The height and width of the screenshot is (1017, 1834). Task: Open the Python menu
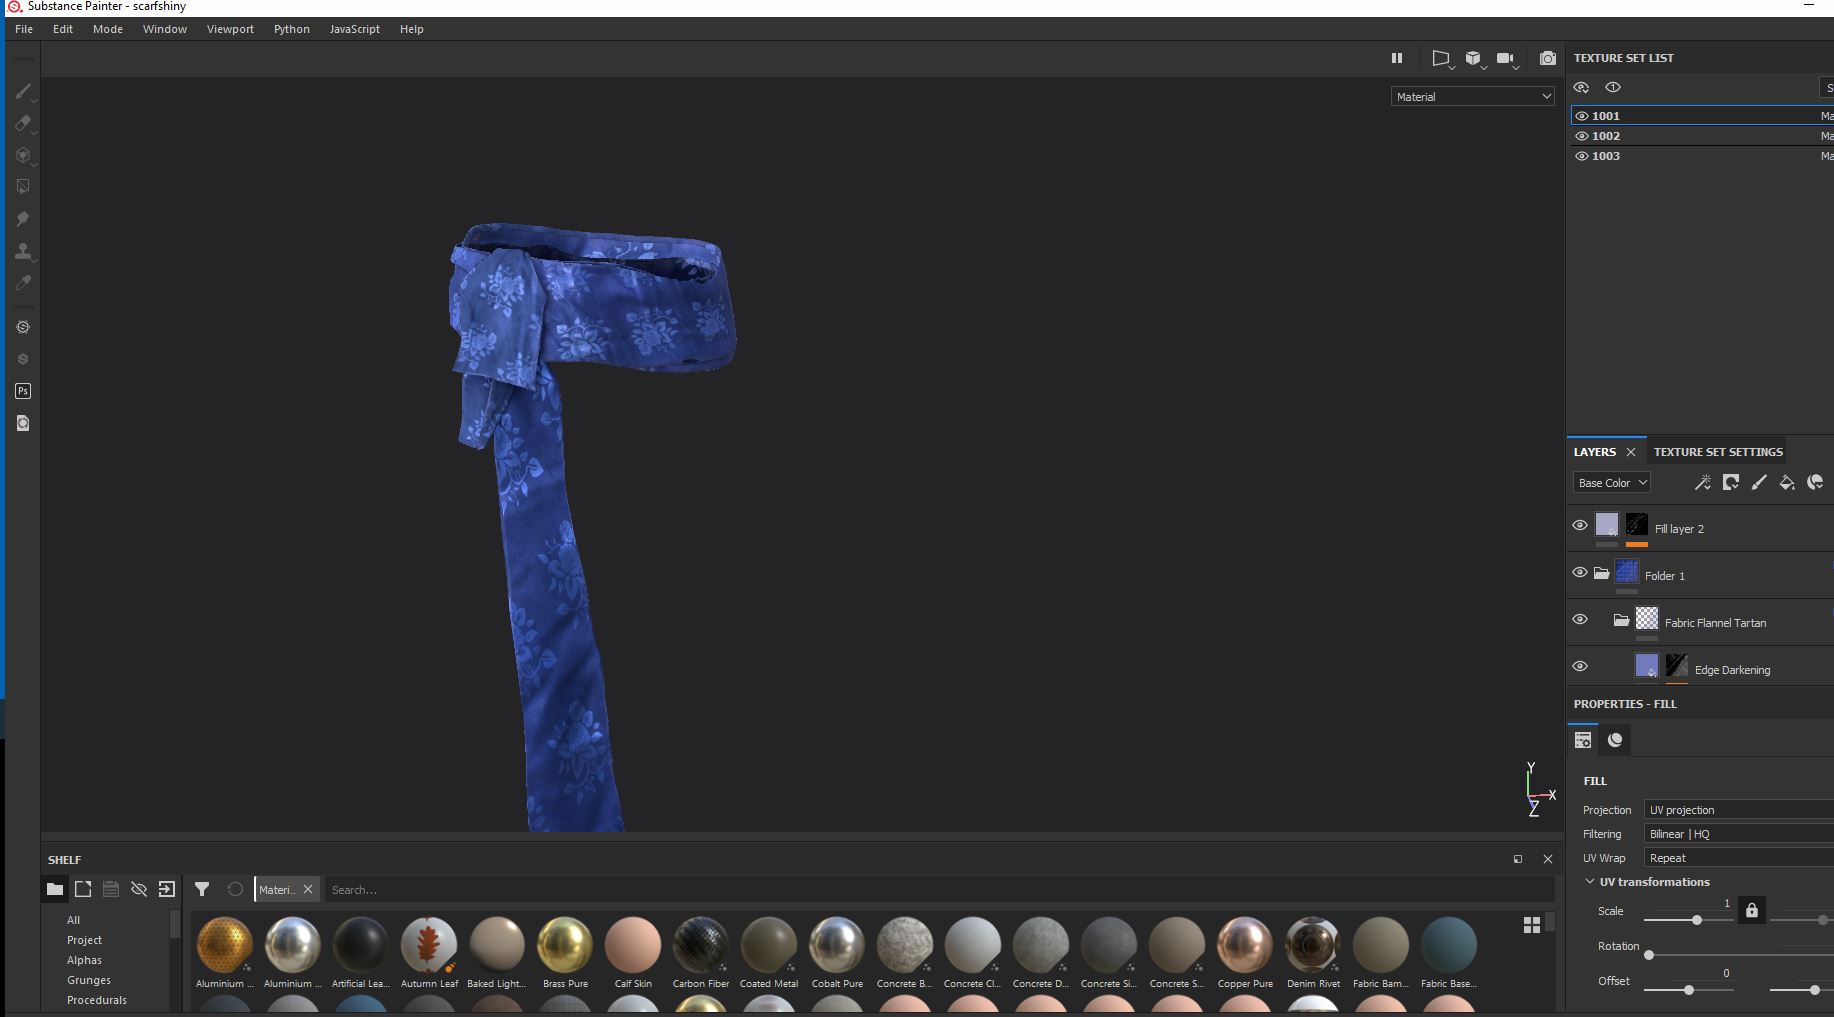(x=292, y=29)
